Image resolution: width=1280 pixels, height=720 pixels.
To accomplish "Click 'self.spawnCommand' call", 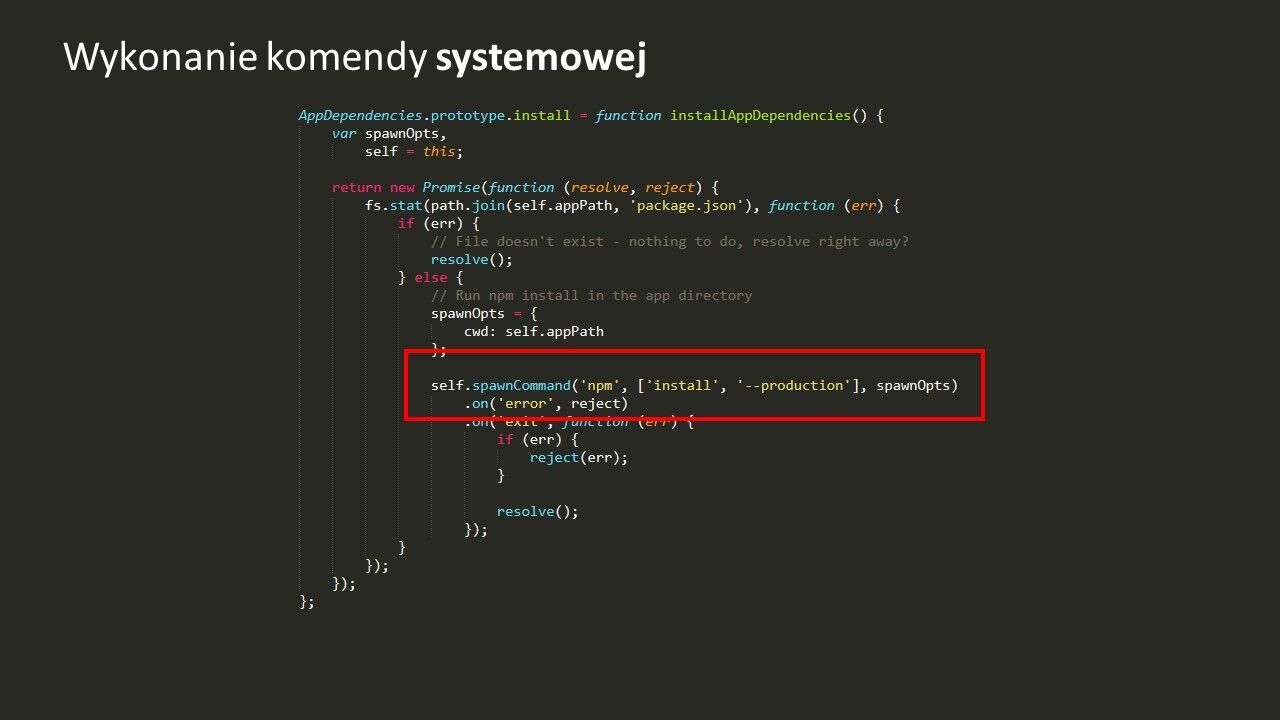I will pyautogui.click(x=501, y=385).
